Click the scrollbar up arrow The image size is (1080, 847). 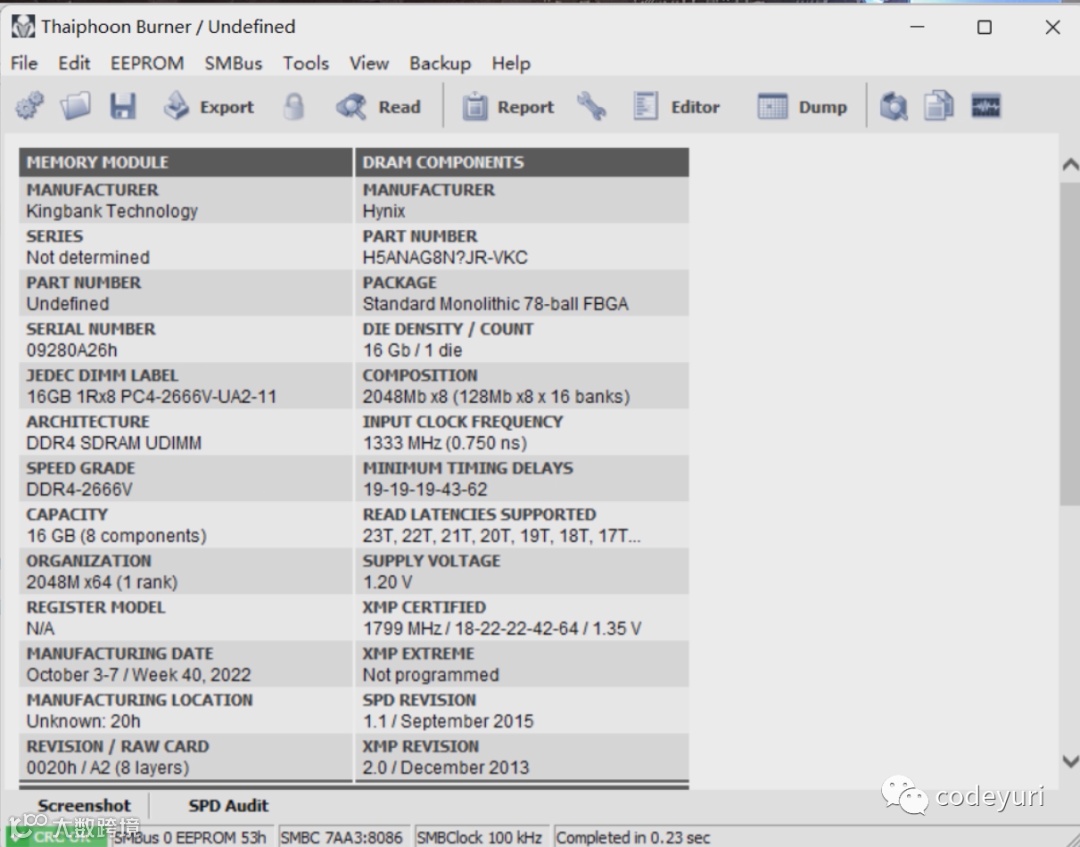[1070, 165]
